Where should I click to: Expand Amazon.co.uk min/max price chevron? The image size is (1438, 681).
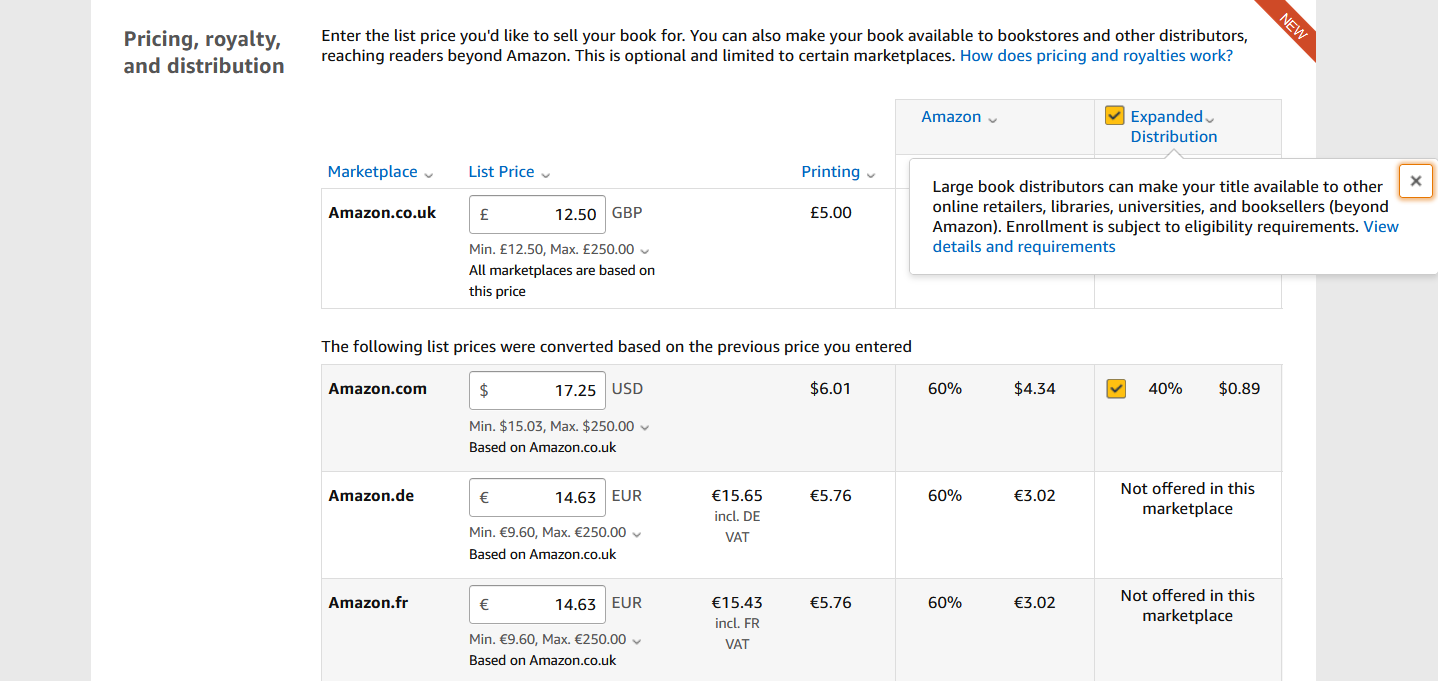(x=645, y=251)
